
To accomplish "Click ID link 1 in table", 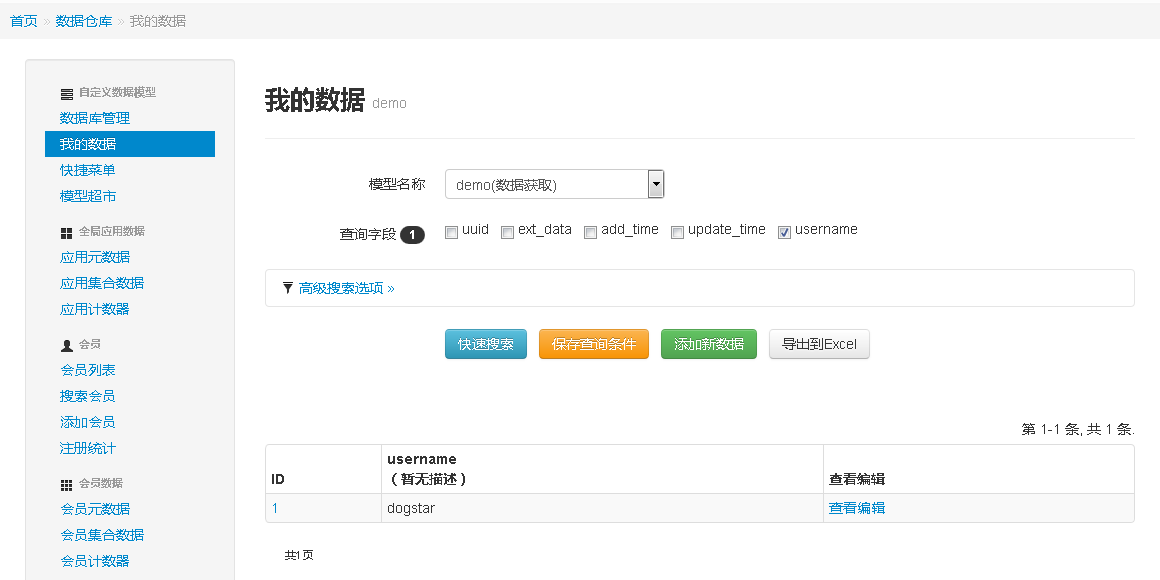I will pyautogui.click(x=275, y=508).
